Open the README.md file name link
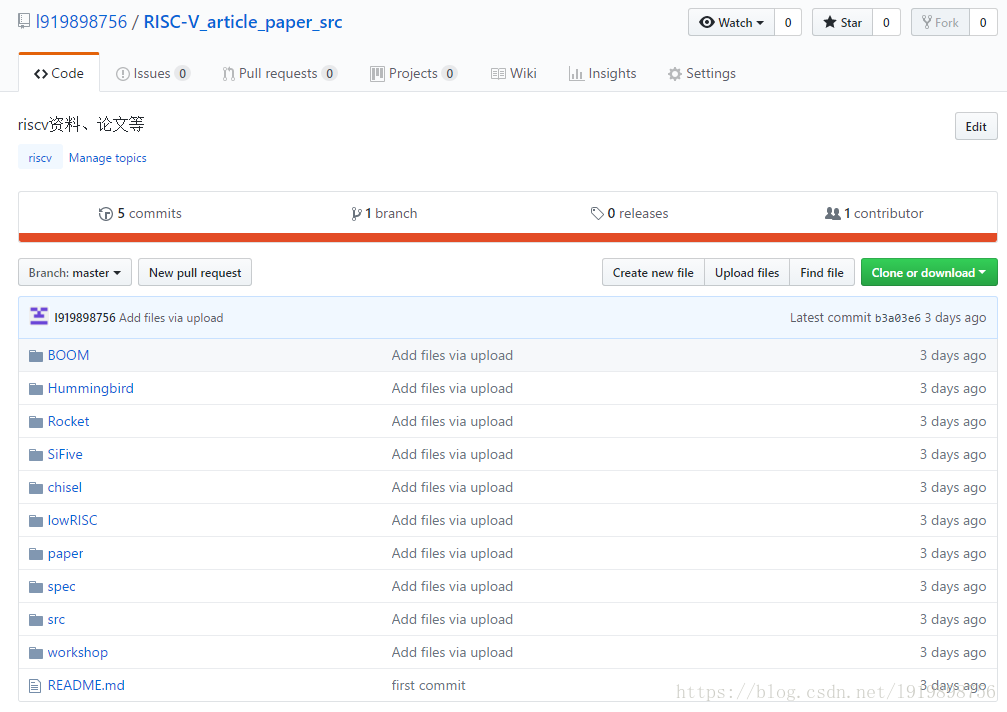Image resolution: width=1007 pixels, height=712 pixels. pyautogui.click(x=86, y=685)
